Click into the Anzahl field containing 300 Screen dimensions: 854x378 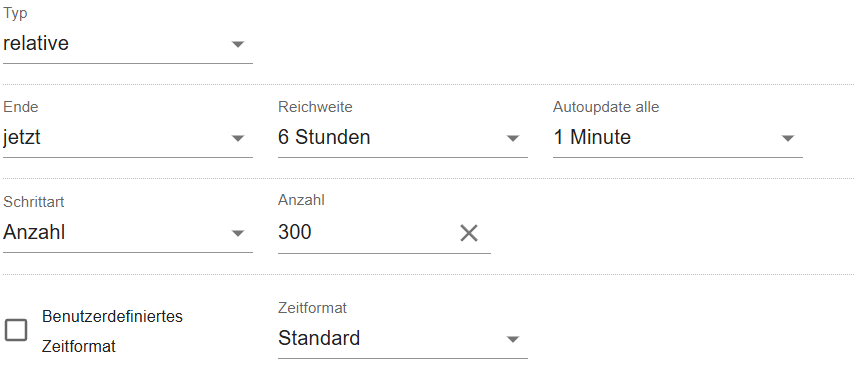365,233
